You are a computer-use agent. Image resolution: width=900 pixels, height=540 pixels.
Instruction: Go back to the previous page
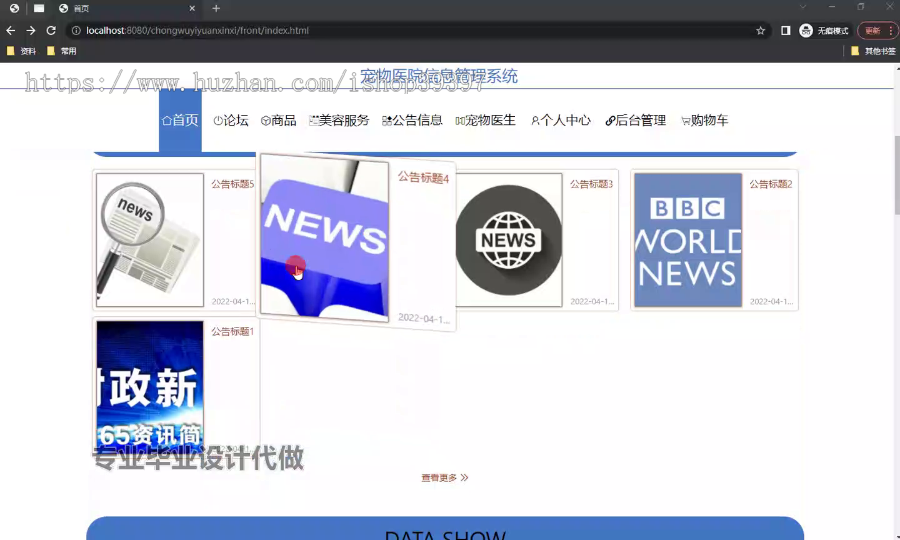coord(10,30)
